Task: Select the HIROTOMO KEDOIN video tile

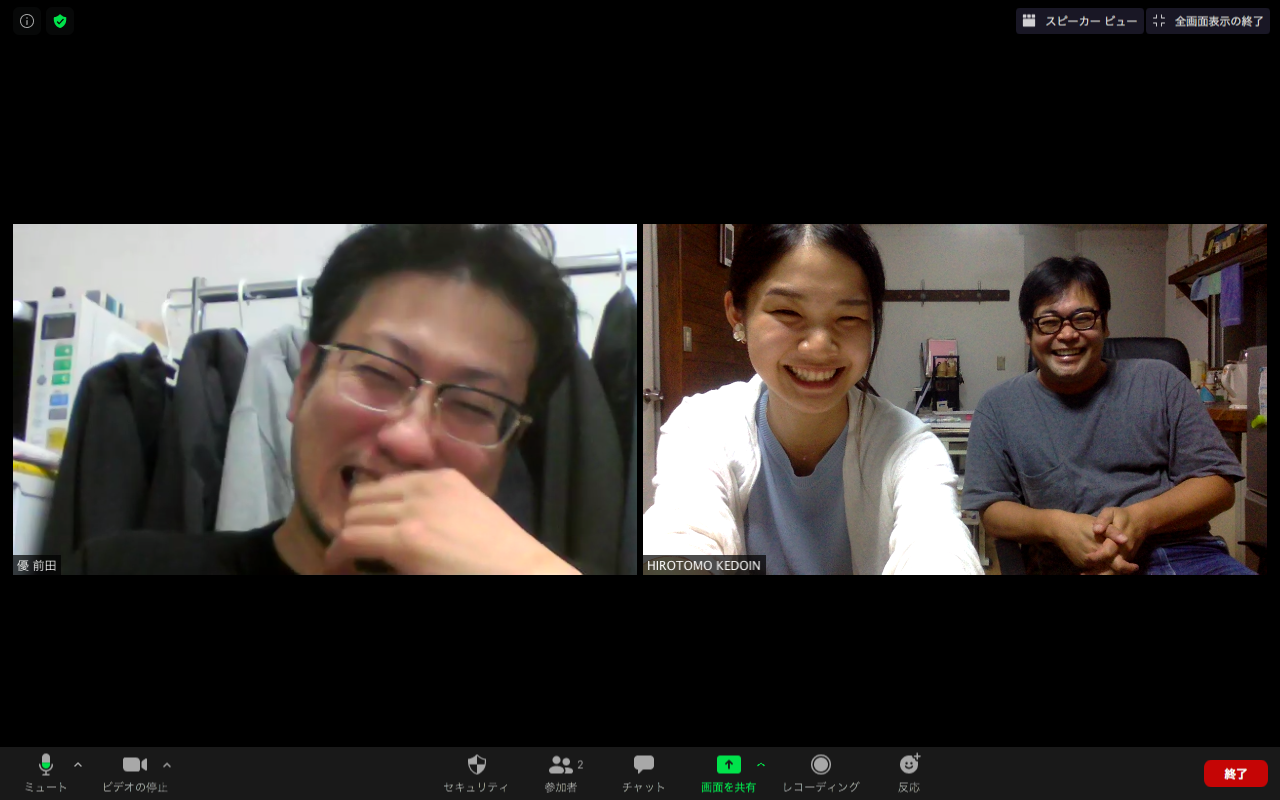Action: pyautogui.click(x=955, y=399)
